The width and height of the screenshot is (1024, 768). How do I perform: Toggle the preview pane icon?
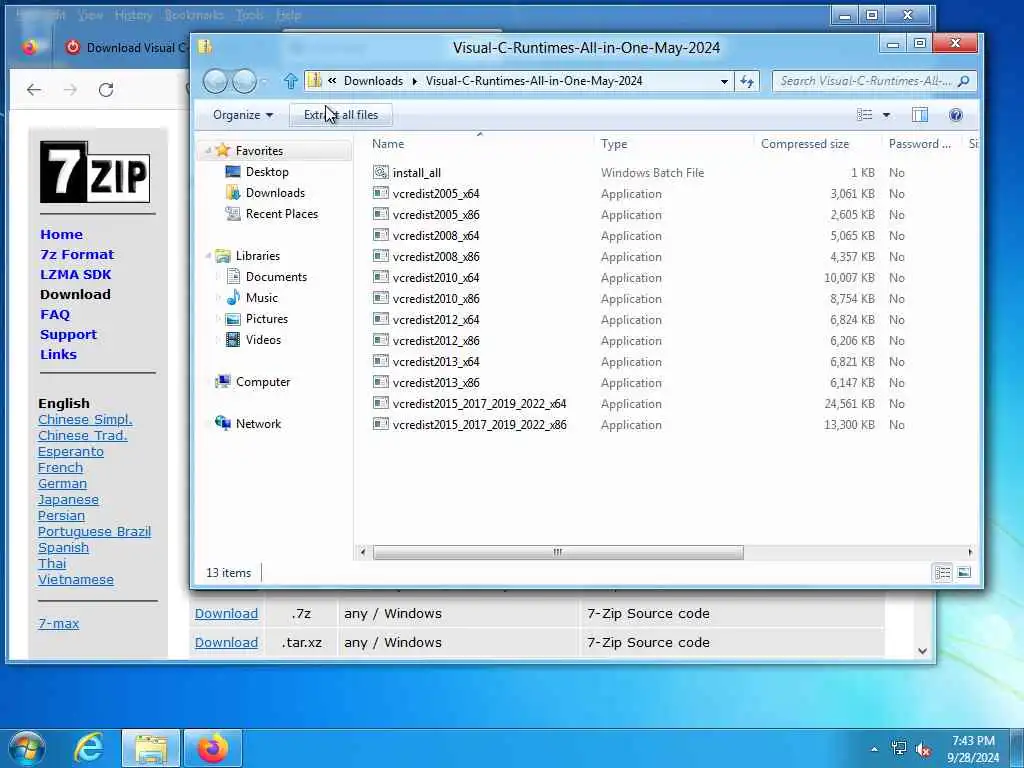tap(920, 115)
